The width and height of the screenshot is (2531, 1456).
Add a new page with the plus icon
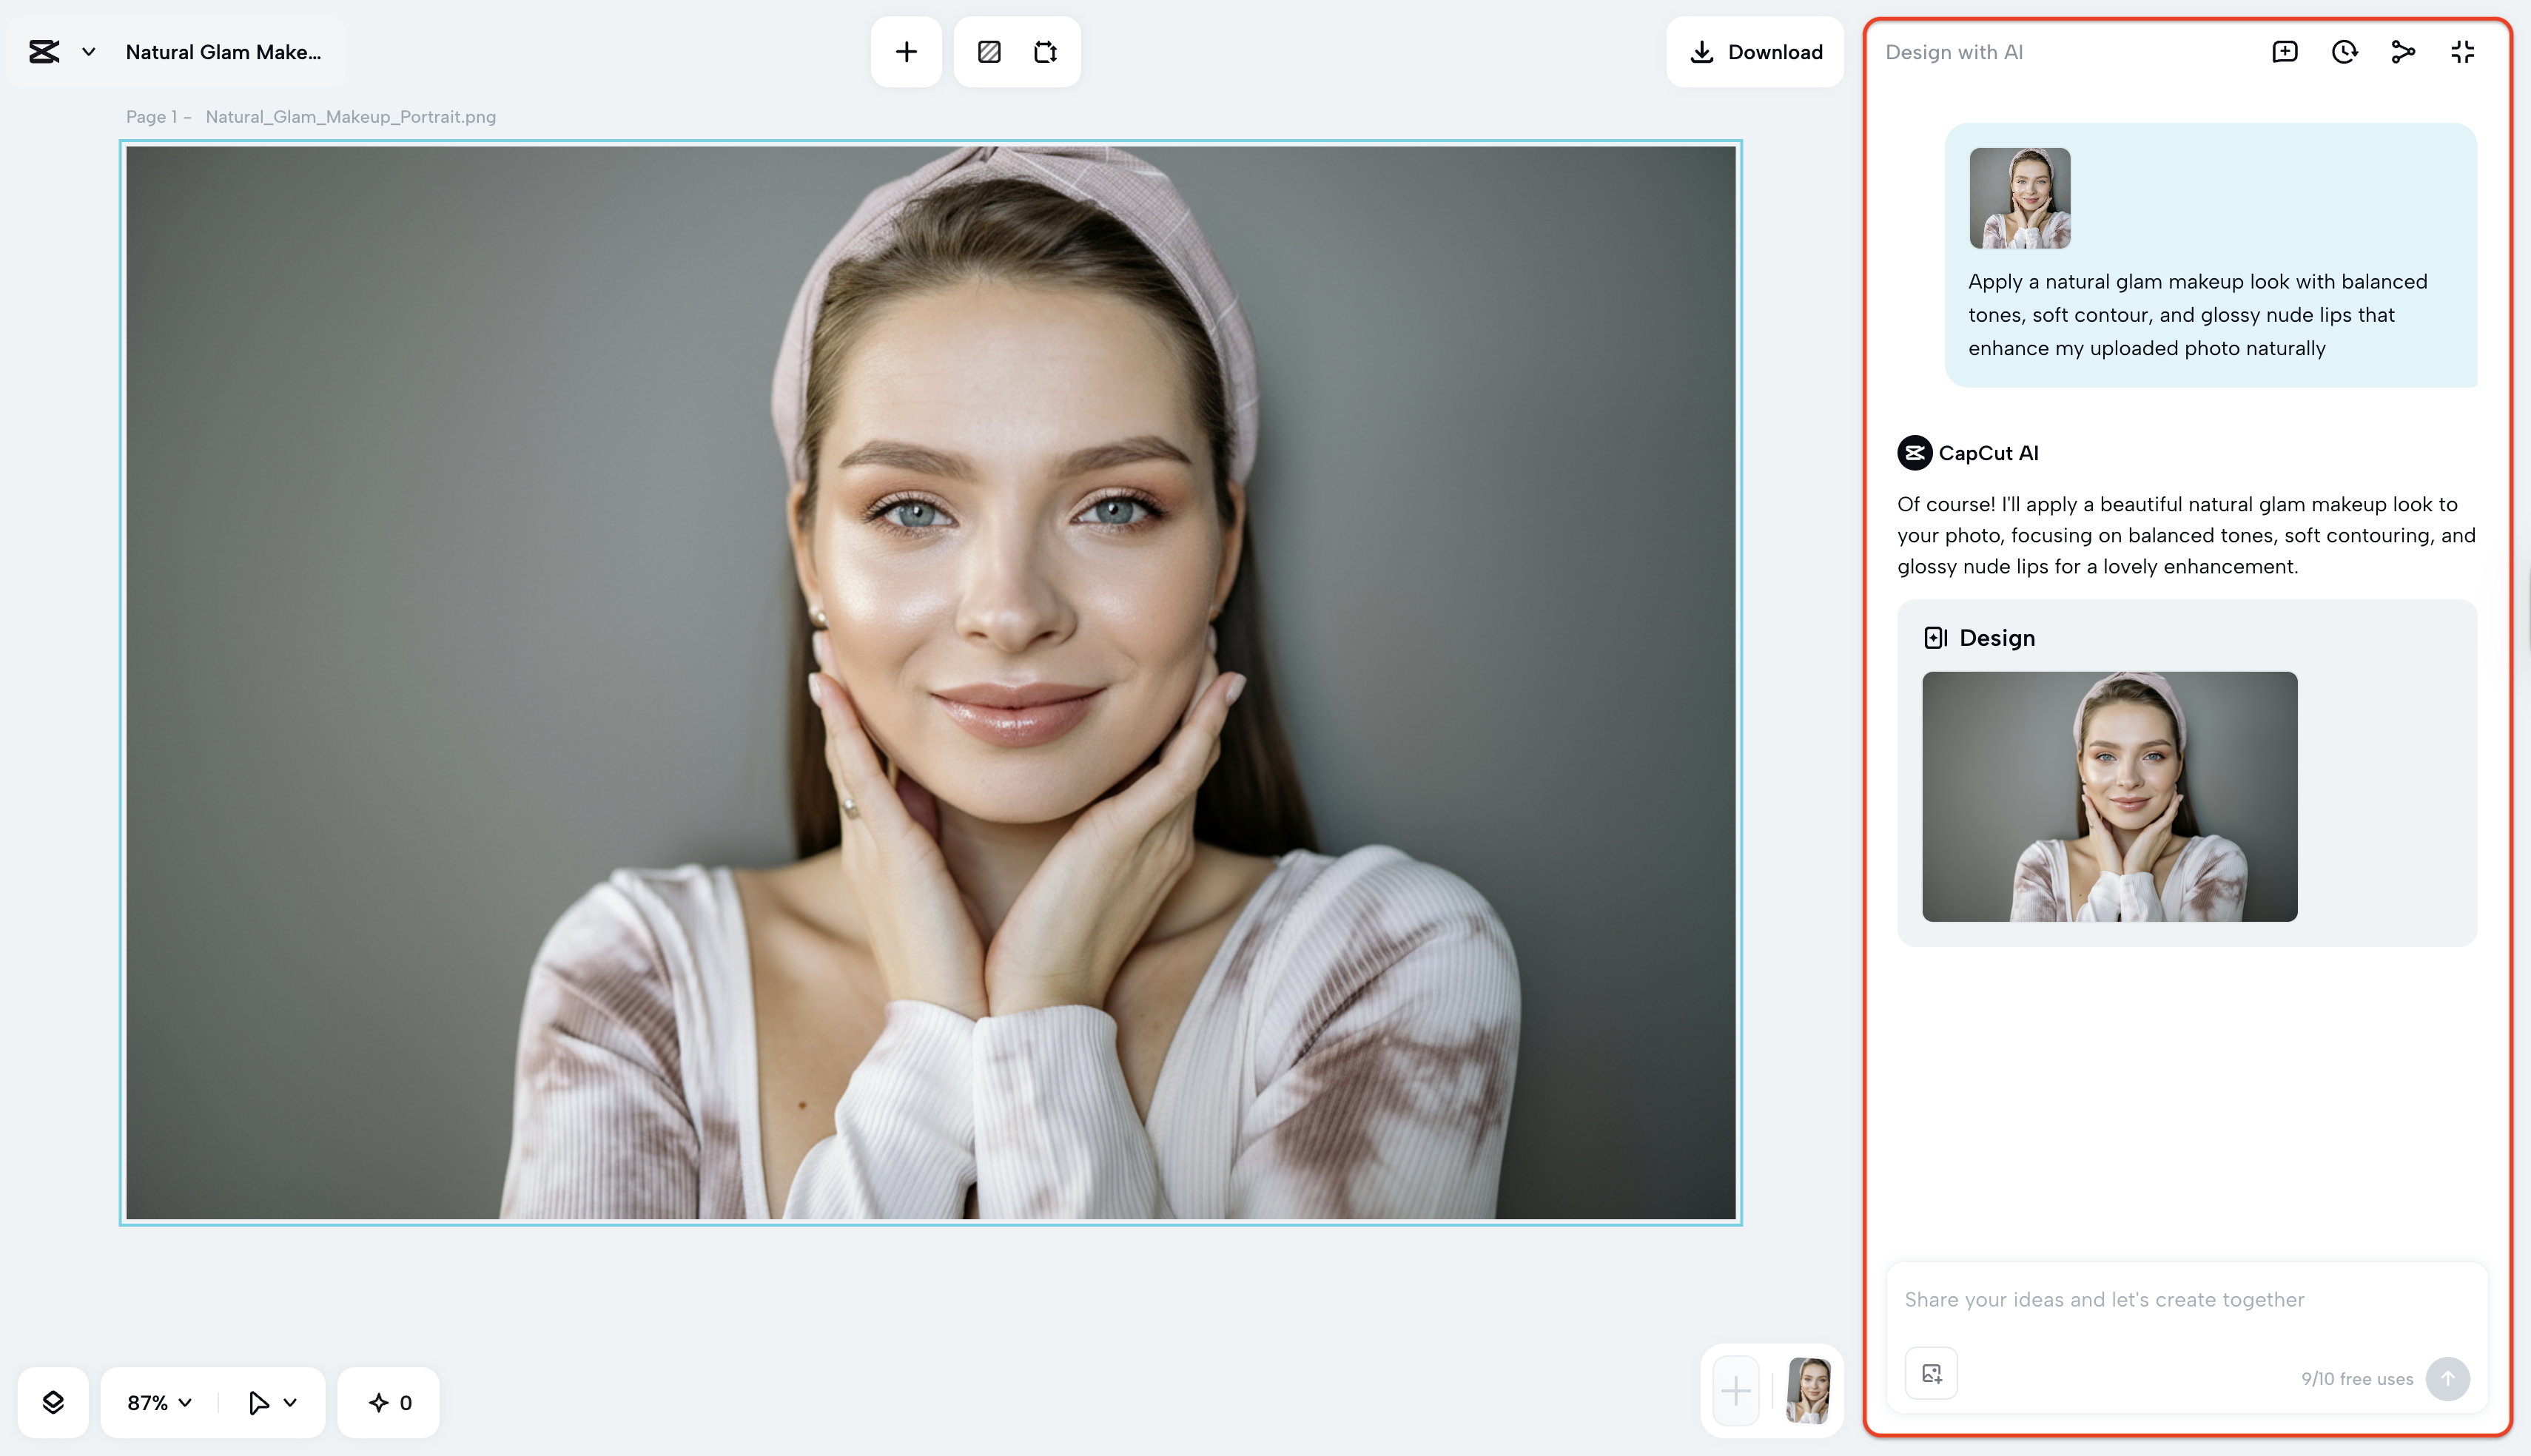(x=905, y=51)
